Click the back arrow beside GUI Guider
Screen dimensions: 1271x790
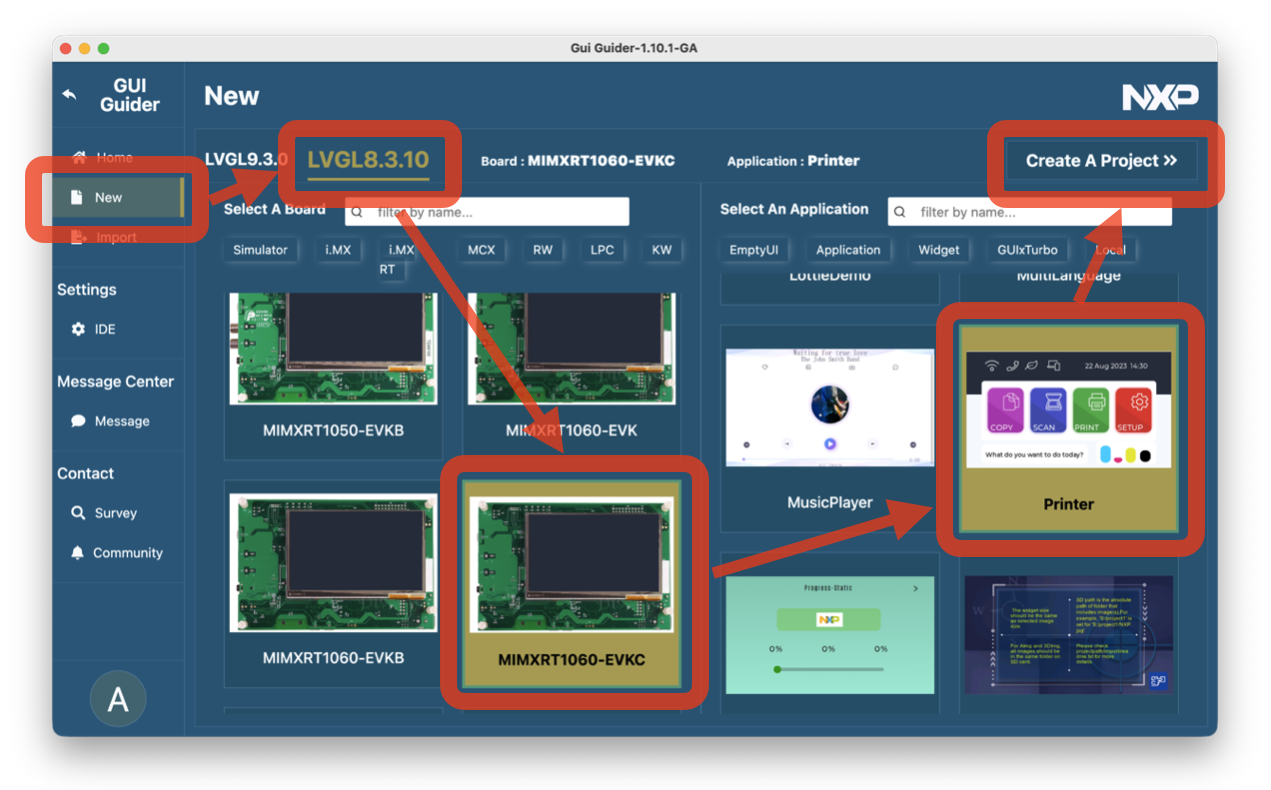[69, 95]
